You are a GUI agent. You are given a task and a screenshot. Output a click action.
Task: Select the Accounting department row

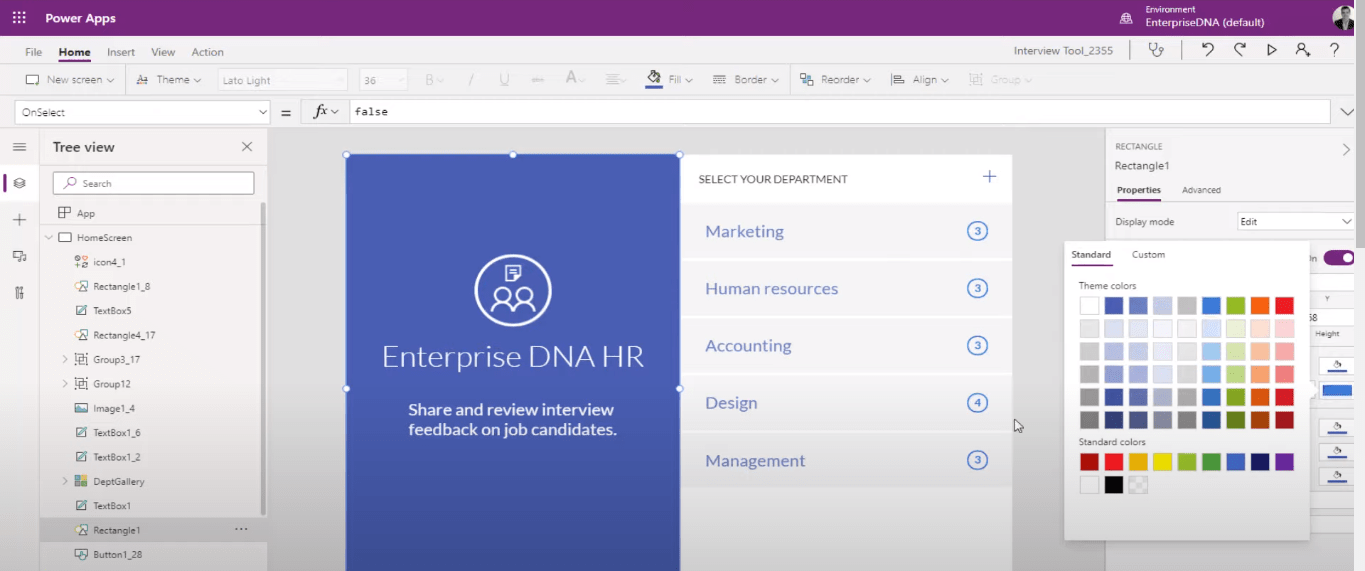tap(846, 345)
